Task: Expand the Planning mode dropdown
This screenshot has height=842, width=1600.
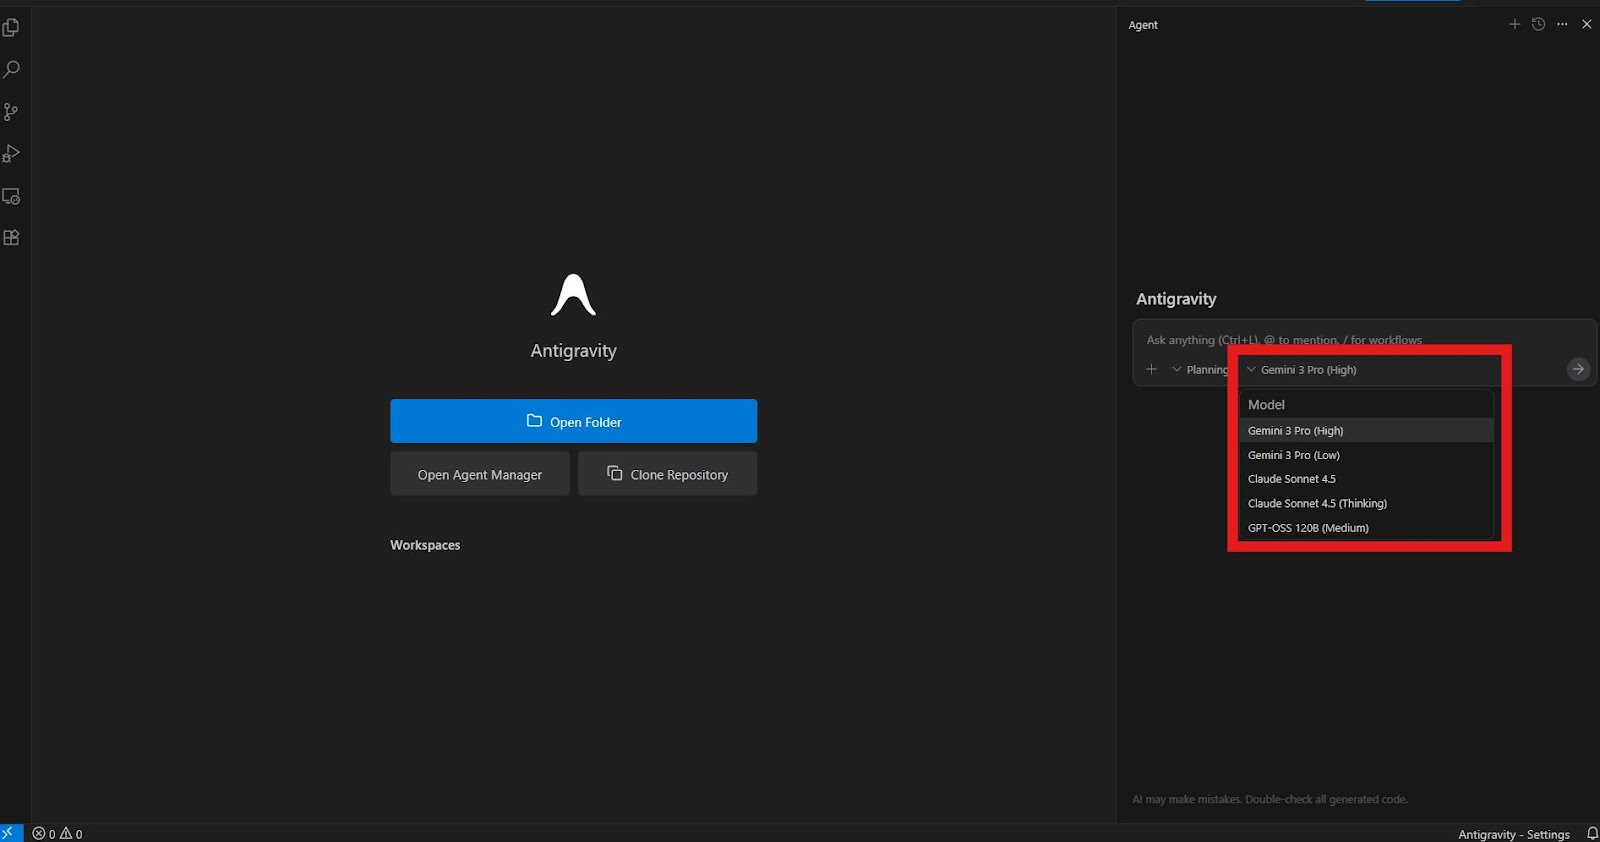Action: tap(1199, 370)
